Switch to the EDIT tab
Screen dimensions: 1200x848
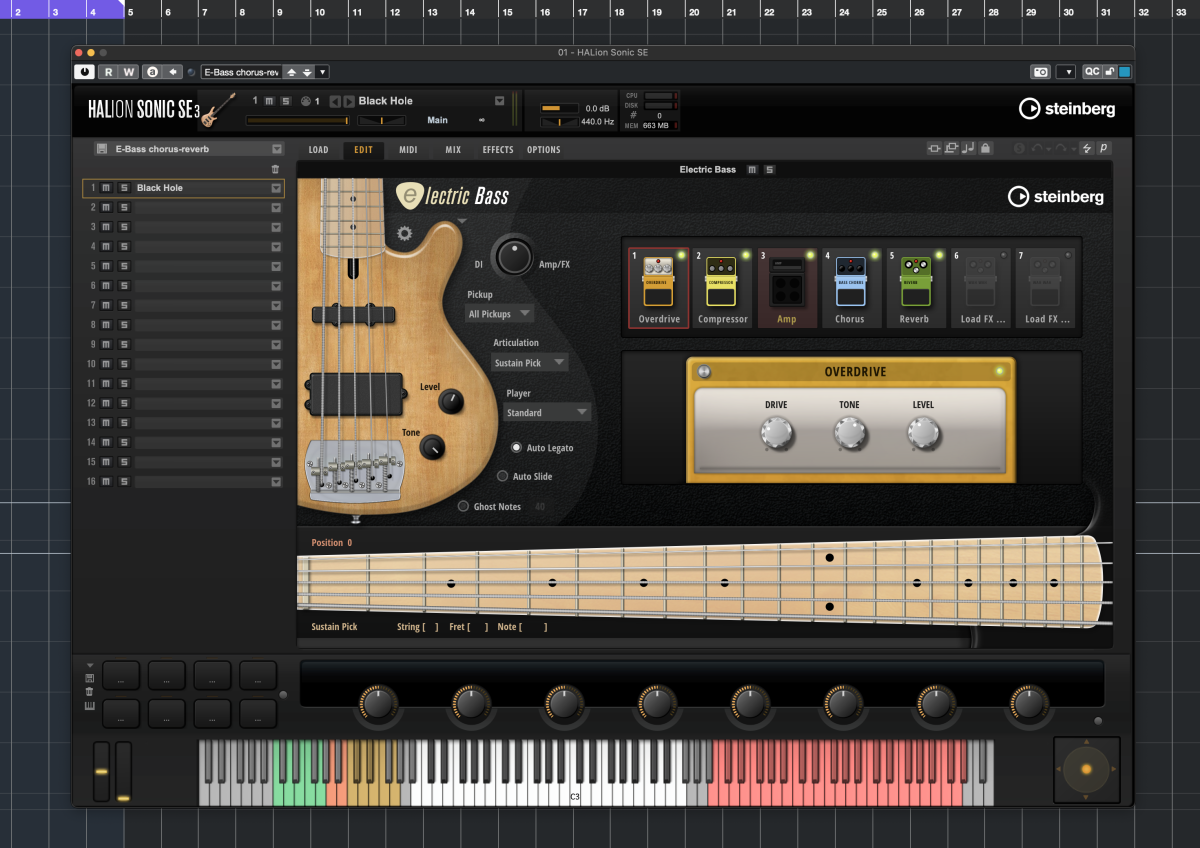click(363, 150)
